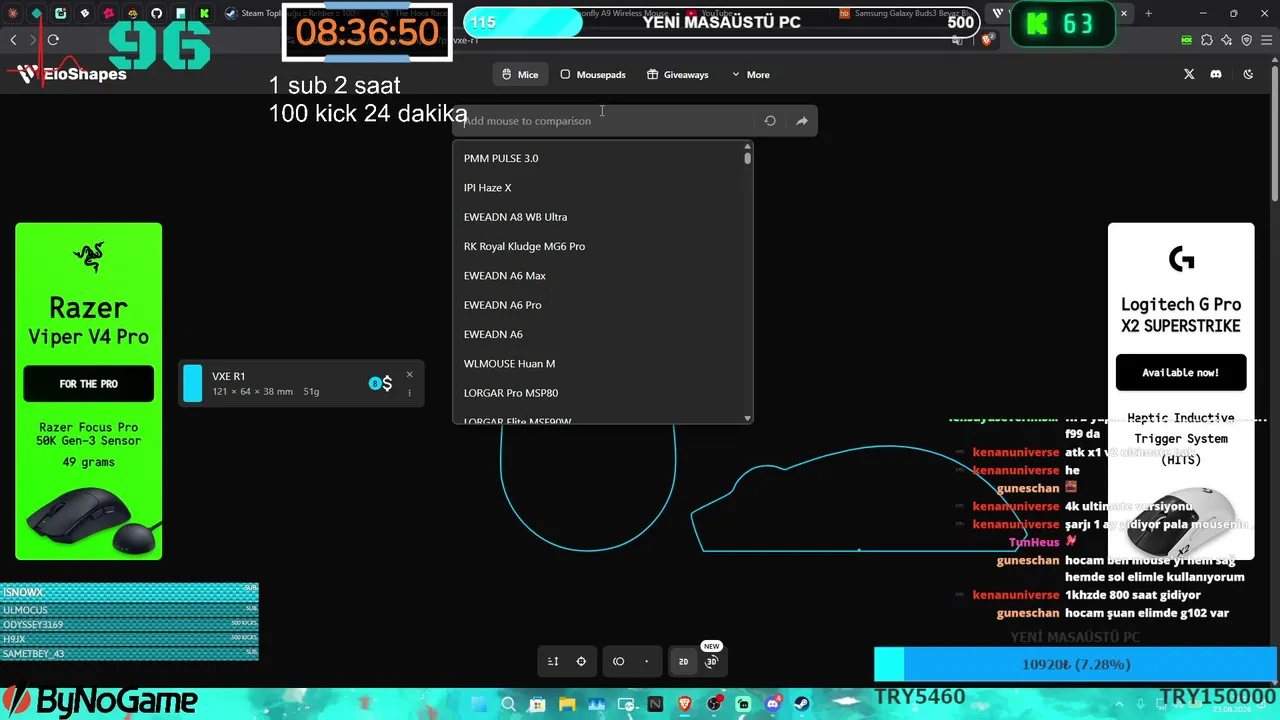Click the Razer FOR THE PRO button
The width and height of the screenshot is (1280, 720).
point(88,384)
